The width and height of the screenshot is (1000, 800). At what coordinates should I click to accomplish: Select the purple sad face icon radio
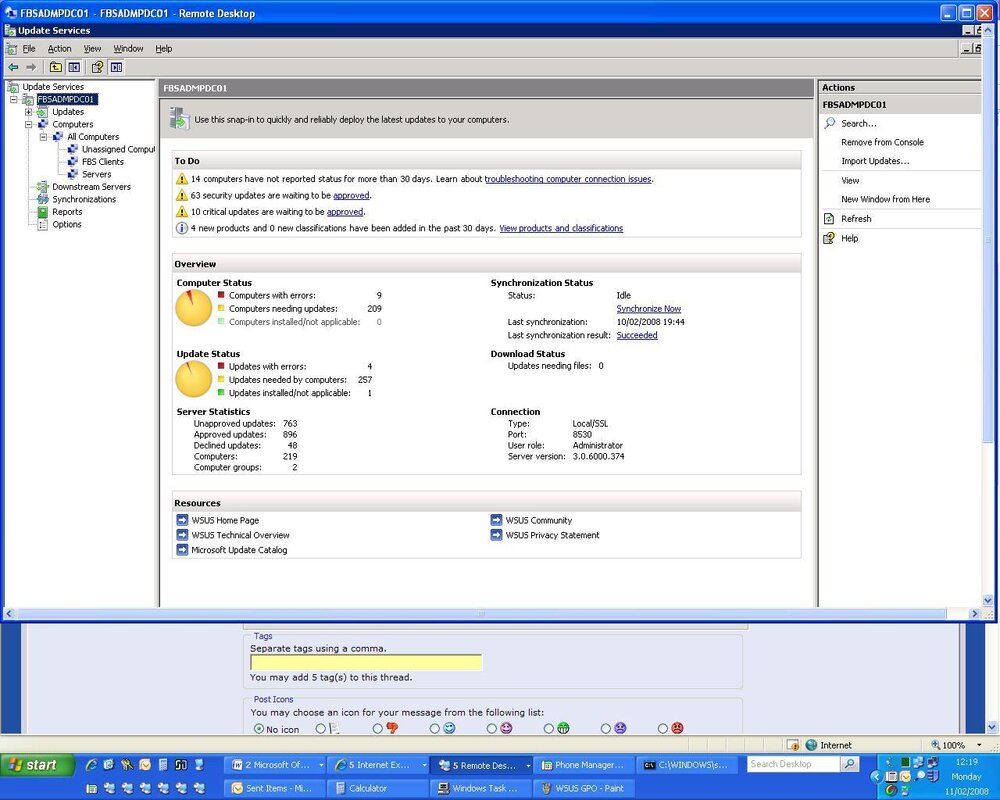click(x=606, y=729)
